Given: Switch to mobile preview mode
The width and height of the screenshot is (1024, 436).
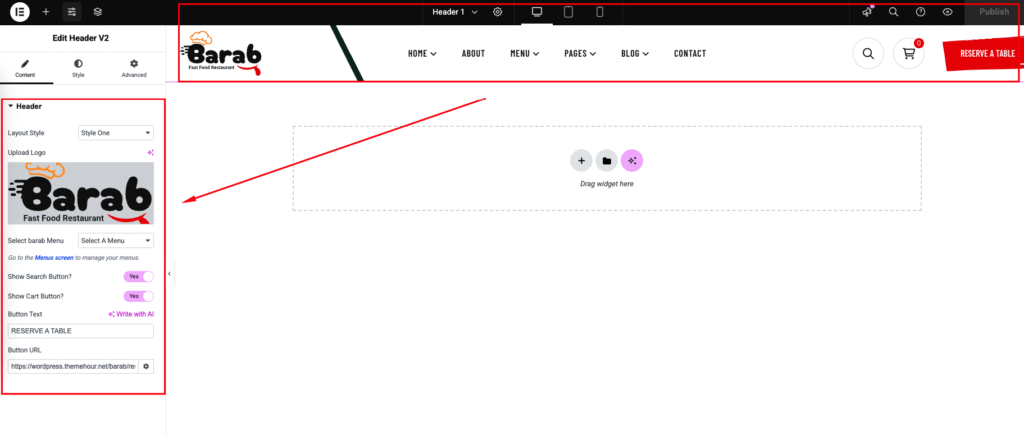Looking at the screenshot, I should point(600,12).
